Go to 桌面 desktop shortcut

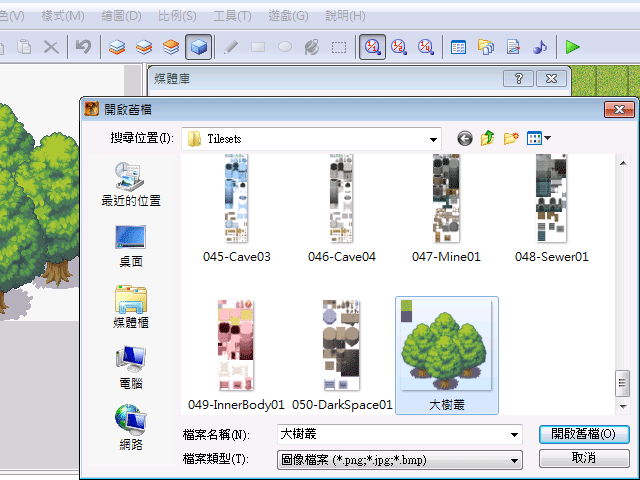[x=131, y=246]
